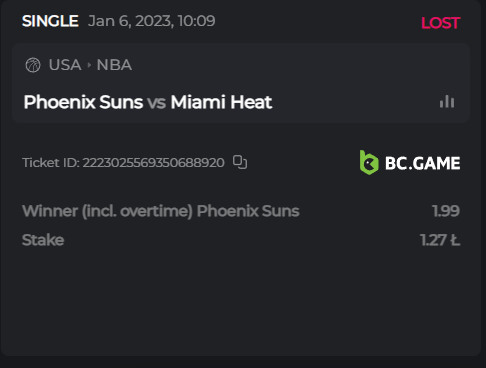
Task: Open match statistics bar chart icon
Action: (x=447, y=102)
